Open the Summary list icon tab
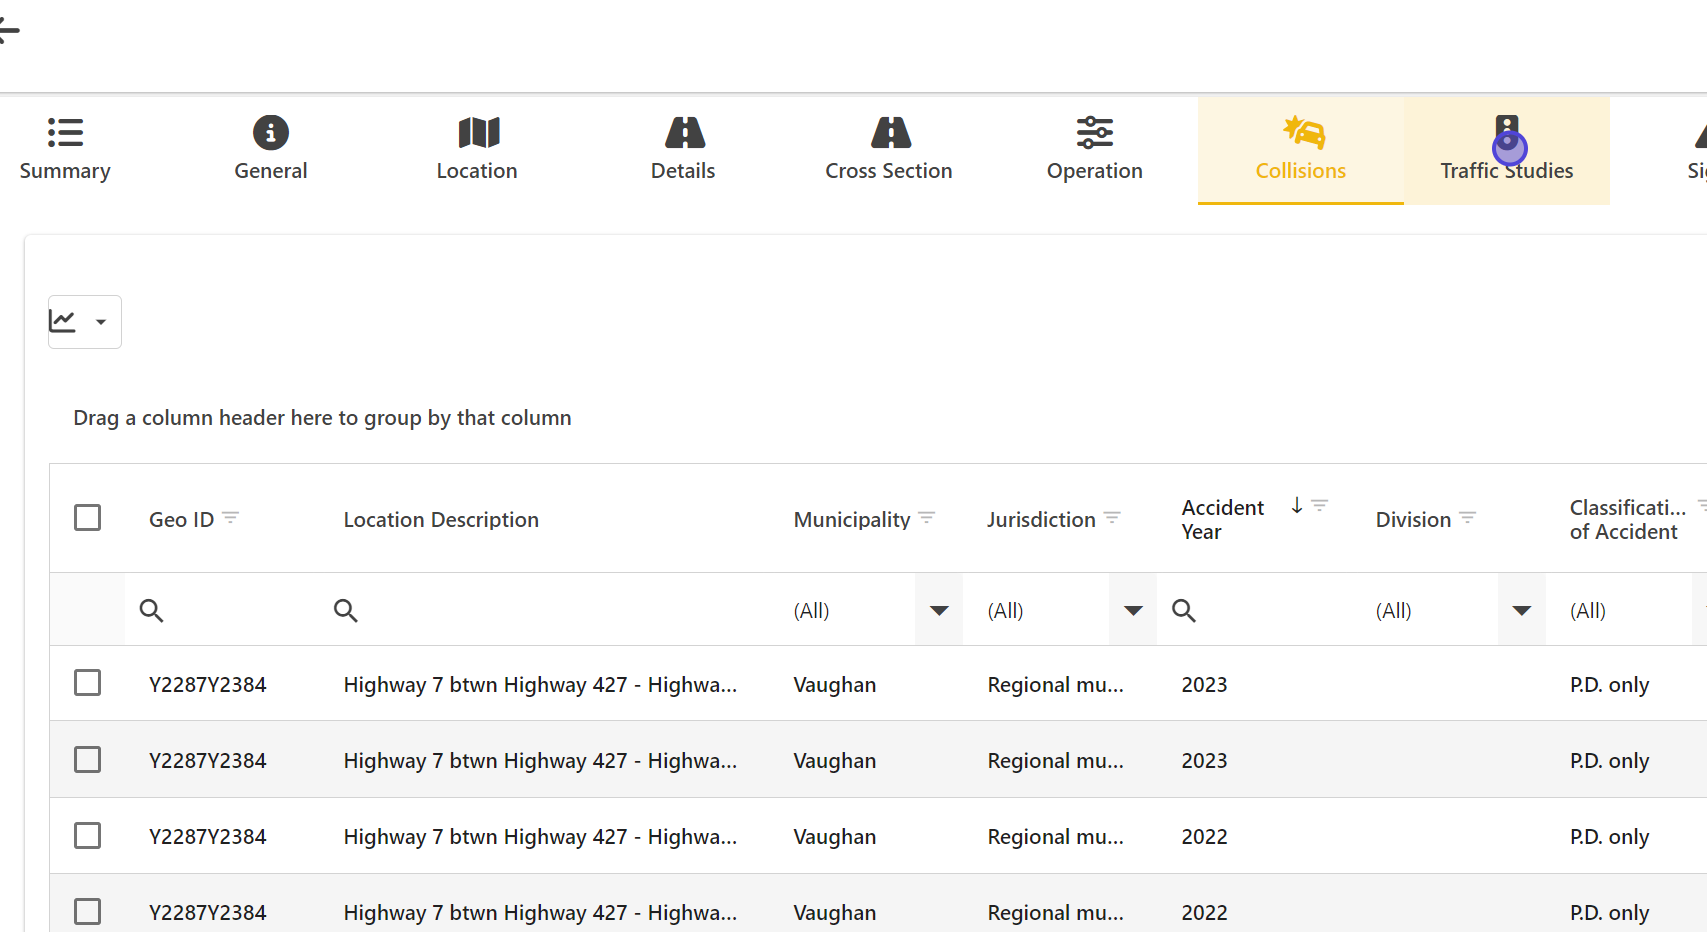 click(x=65, y=132)
